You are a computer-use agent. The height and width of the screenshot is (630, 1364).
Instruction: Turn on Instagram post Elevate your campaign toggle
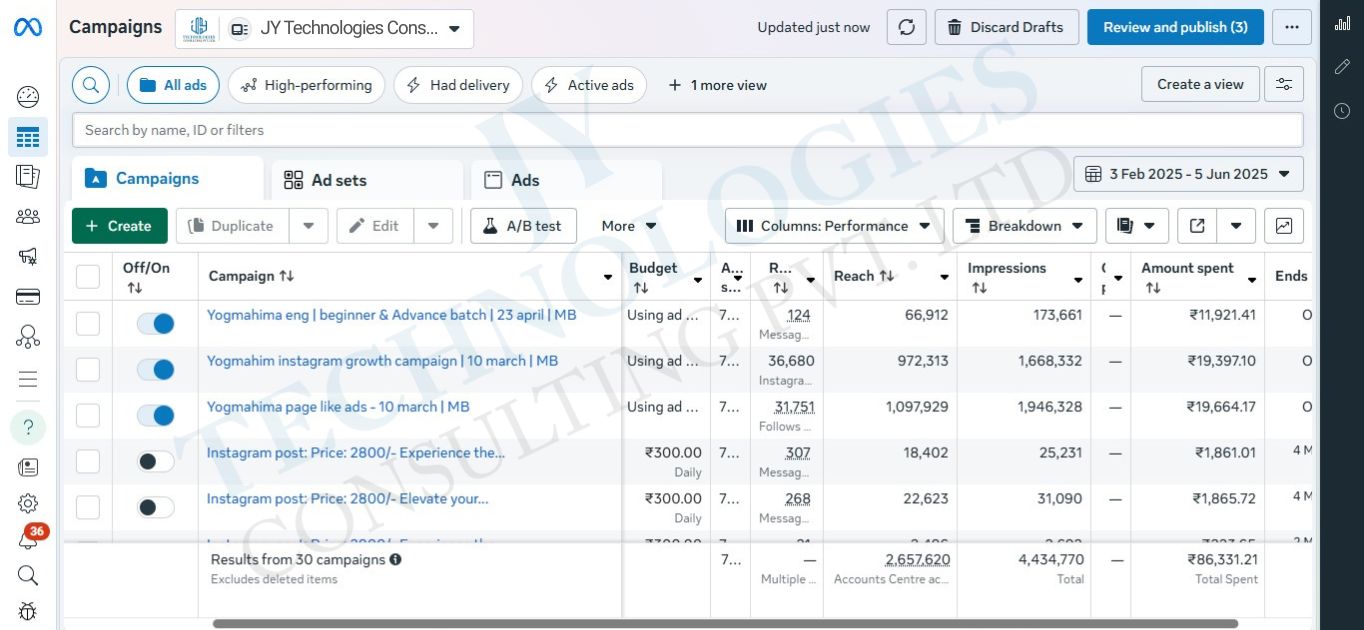pyautogui.click(x=155, y=507)
